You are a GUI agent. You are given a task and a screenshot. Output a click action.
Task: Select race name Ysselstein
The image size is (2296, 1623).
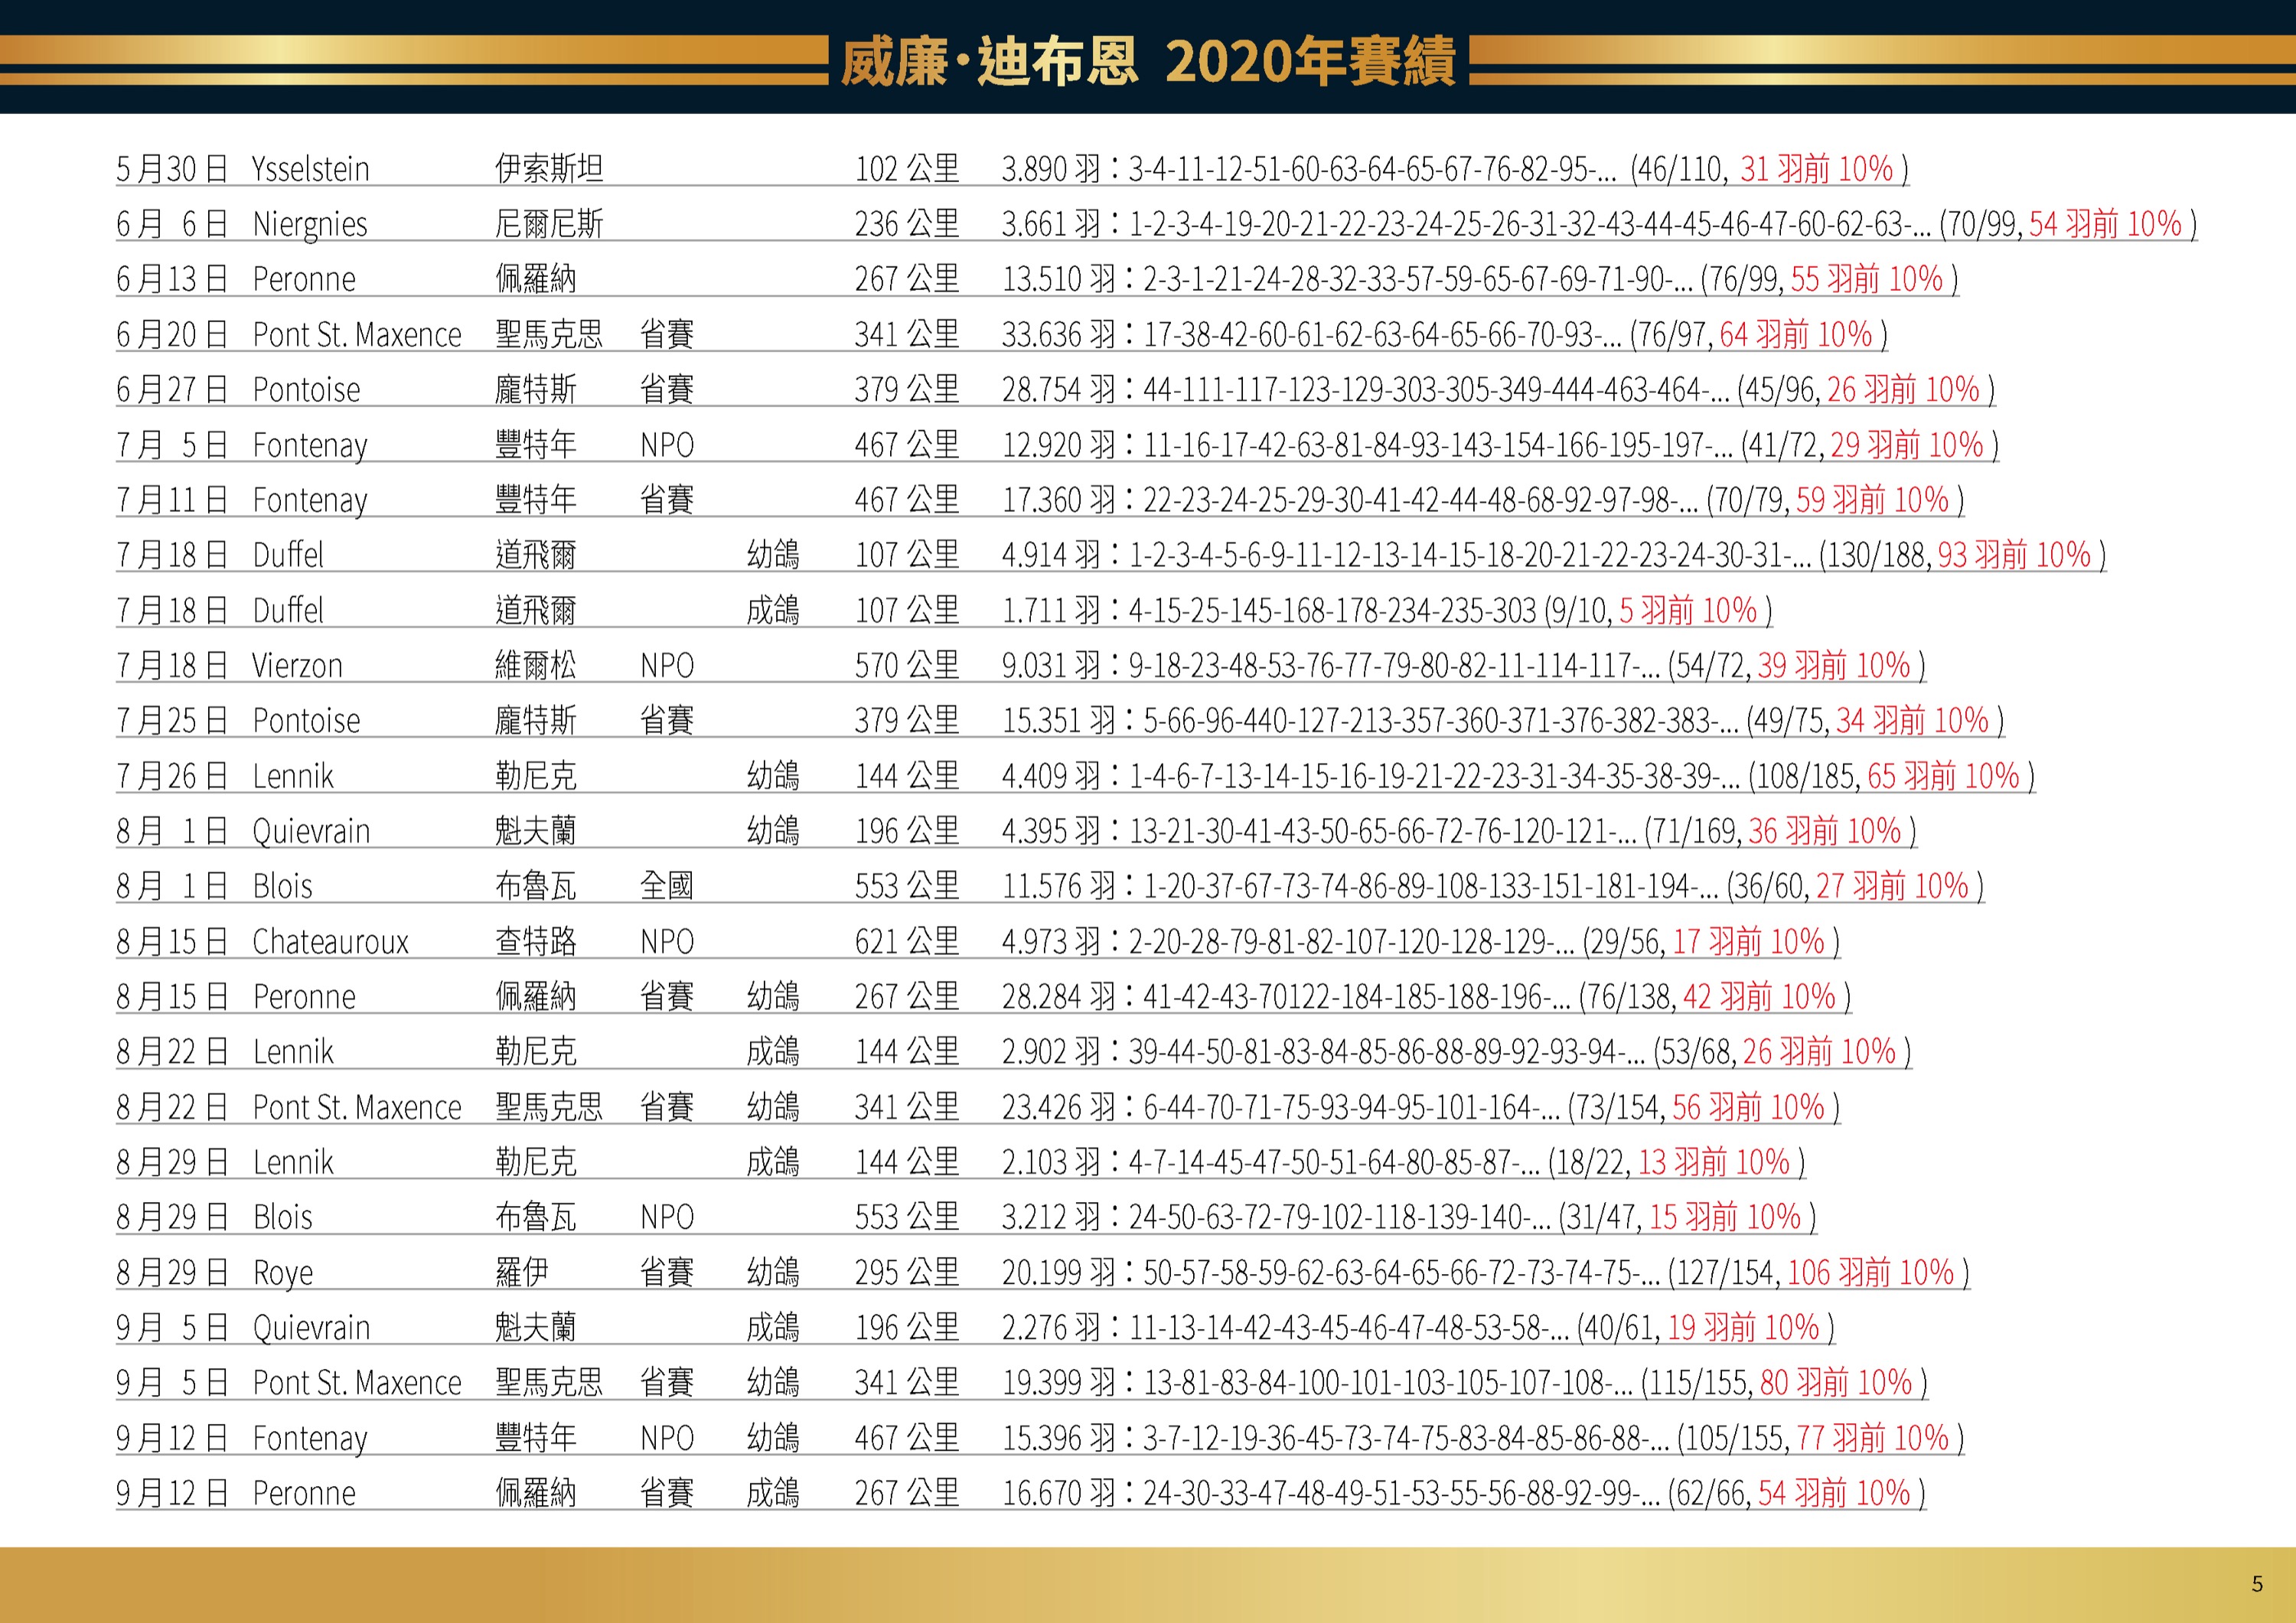coord(311,169)
